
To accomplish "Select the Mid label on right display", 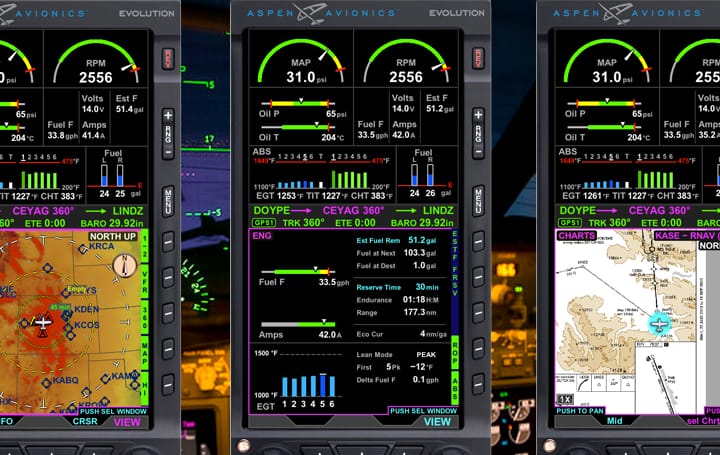I will coord(614,421).
